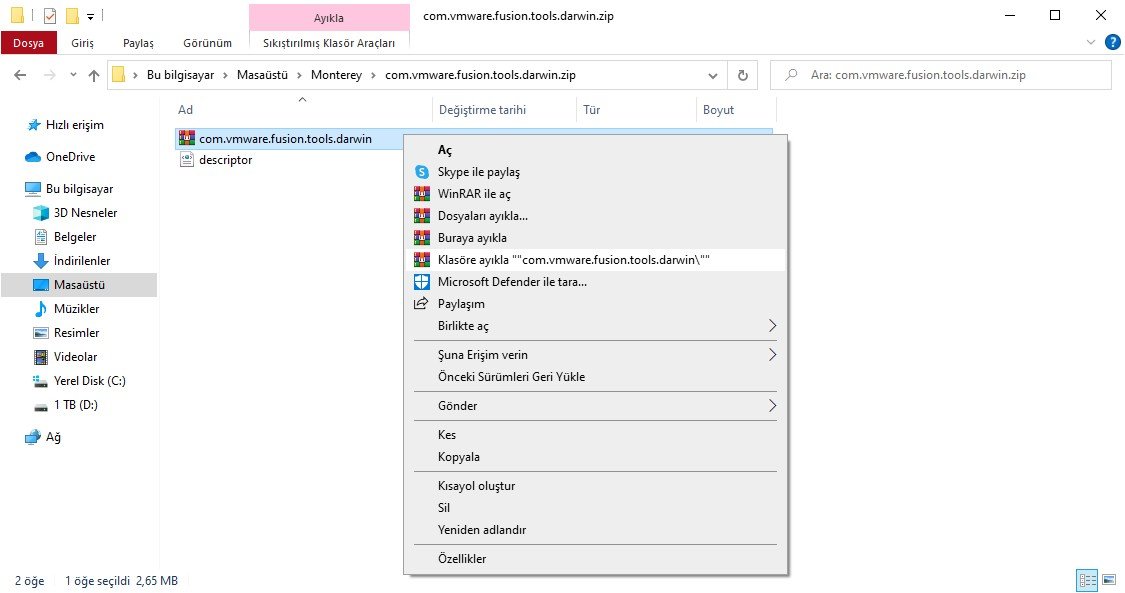Select Sil in the context menu
Screen dimensions: 1125x593
click(596, 508)
